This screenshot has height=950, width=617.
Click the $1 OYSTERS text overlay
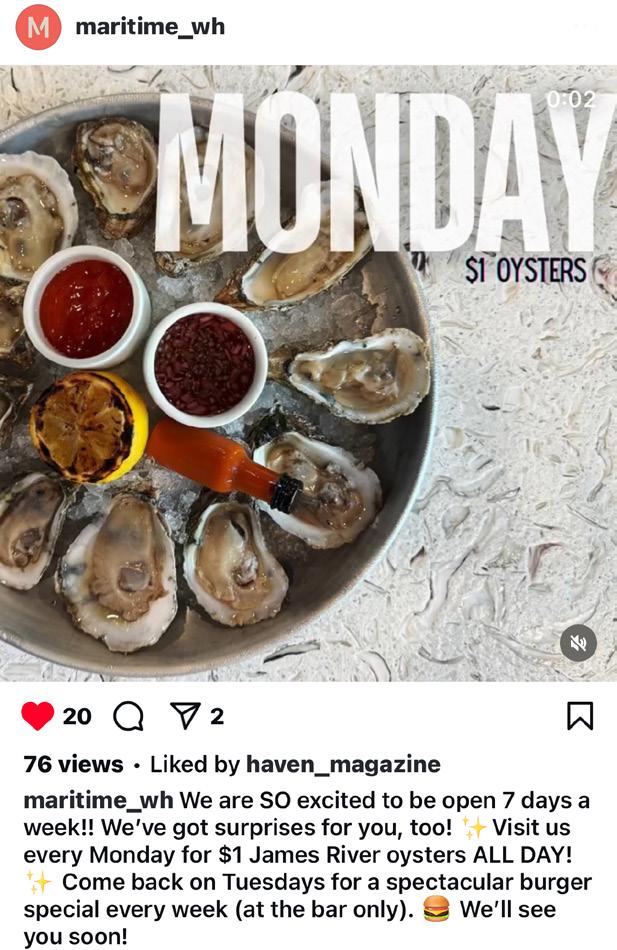[x=525, y=270]
